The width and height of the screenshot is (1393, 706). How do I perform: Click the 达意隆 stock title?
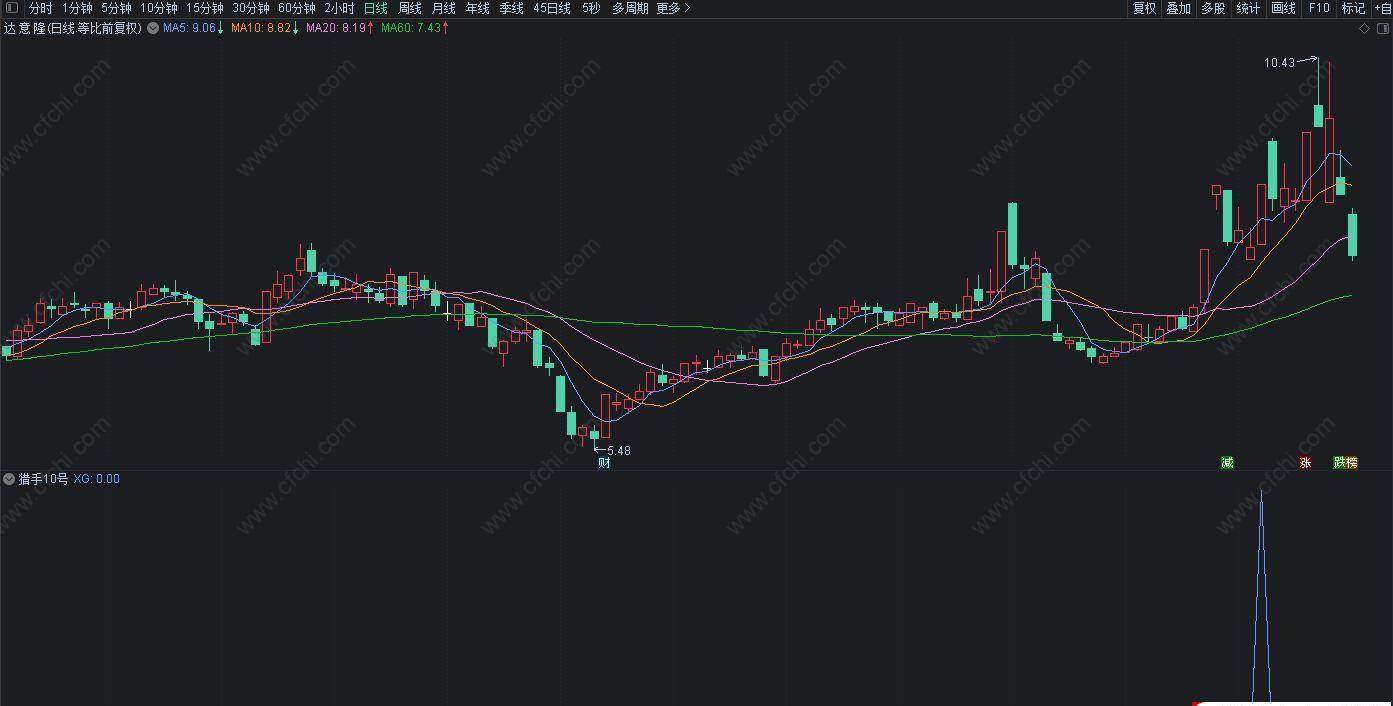[x=23, y=28]
